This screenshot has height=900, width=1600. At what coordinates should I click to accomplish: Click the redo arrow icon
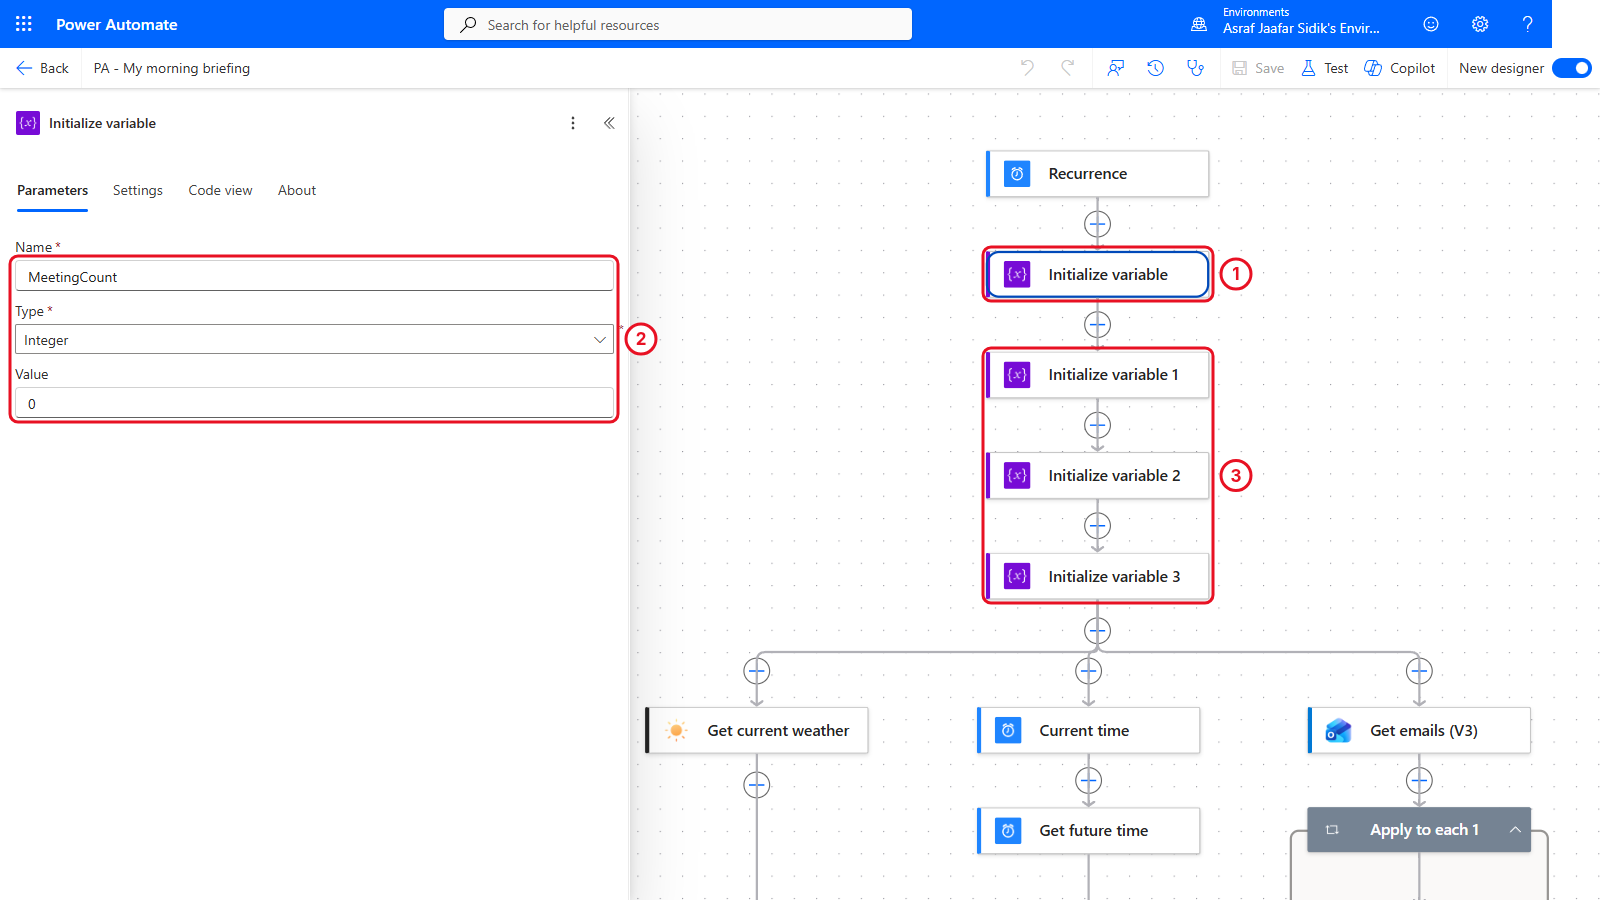[1068, 68]
